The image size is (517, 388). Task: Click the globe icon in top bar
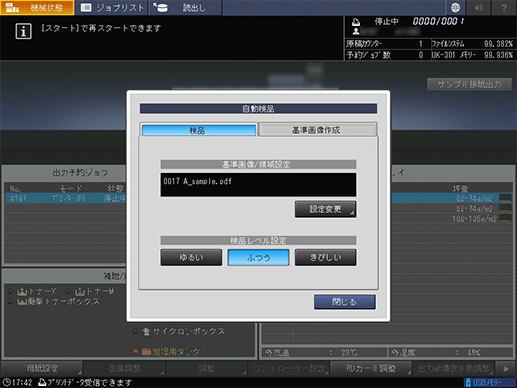(x=455, y=7)
